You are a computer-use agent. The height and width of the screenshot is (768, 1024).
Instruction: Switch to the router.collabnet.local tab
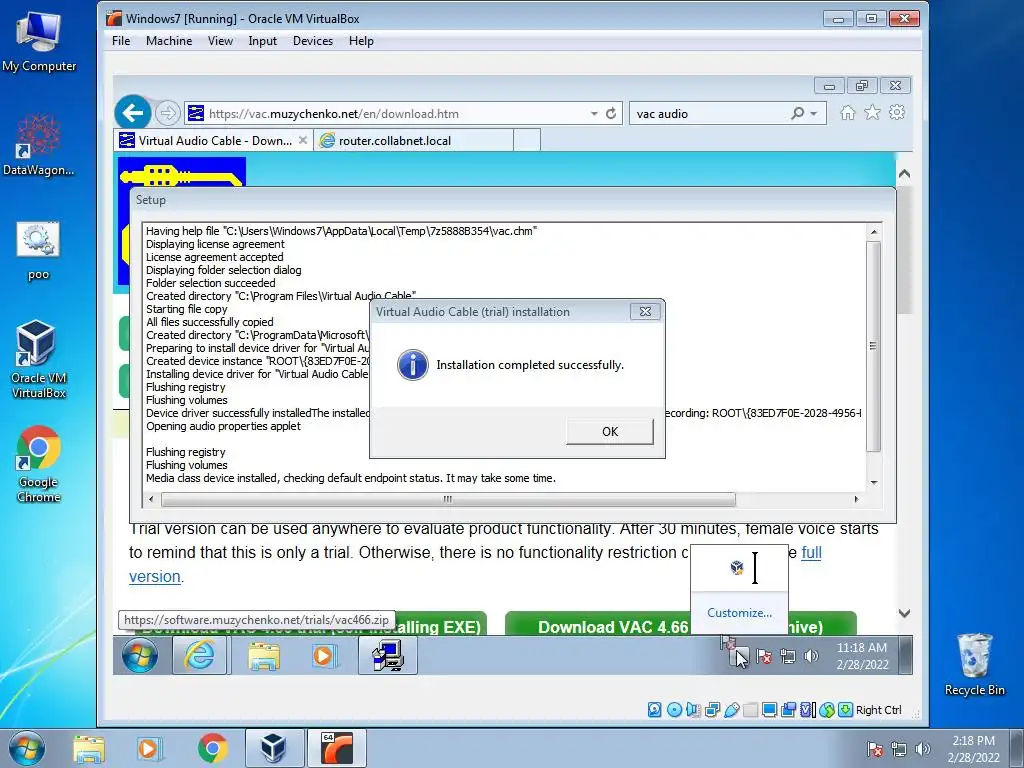coord(413,140)
